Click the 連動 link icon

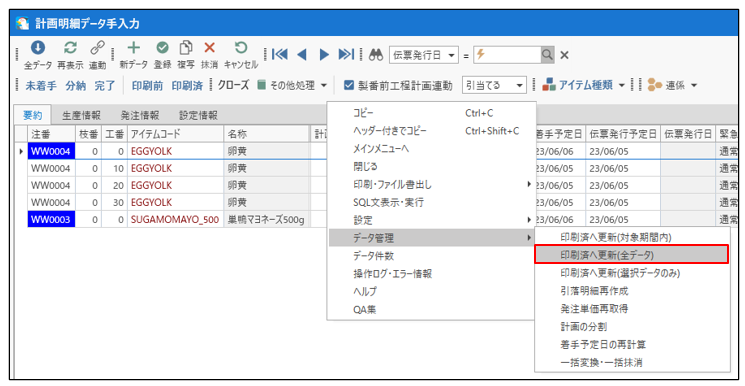pos(97,48)
